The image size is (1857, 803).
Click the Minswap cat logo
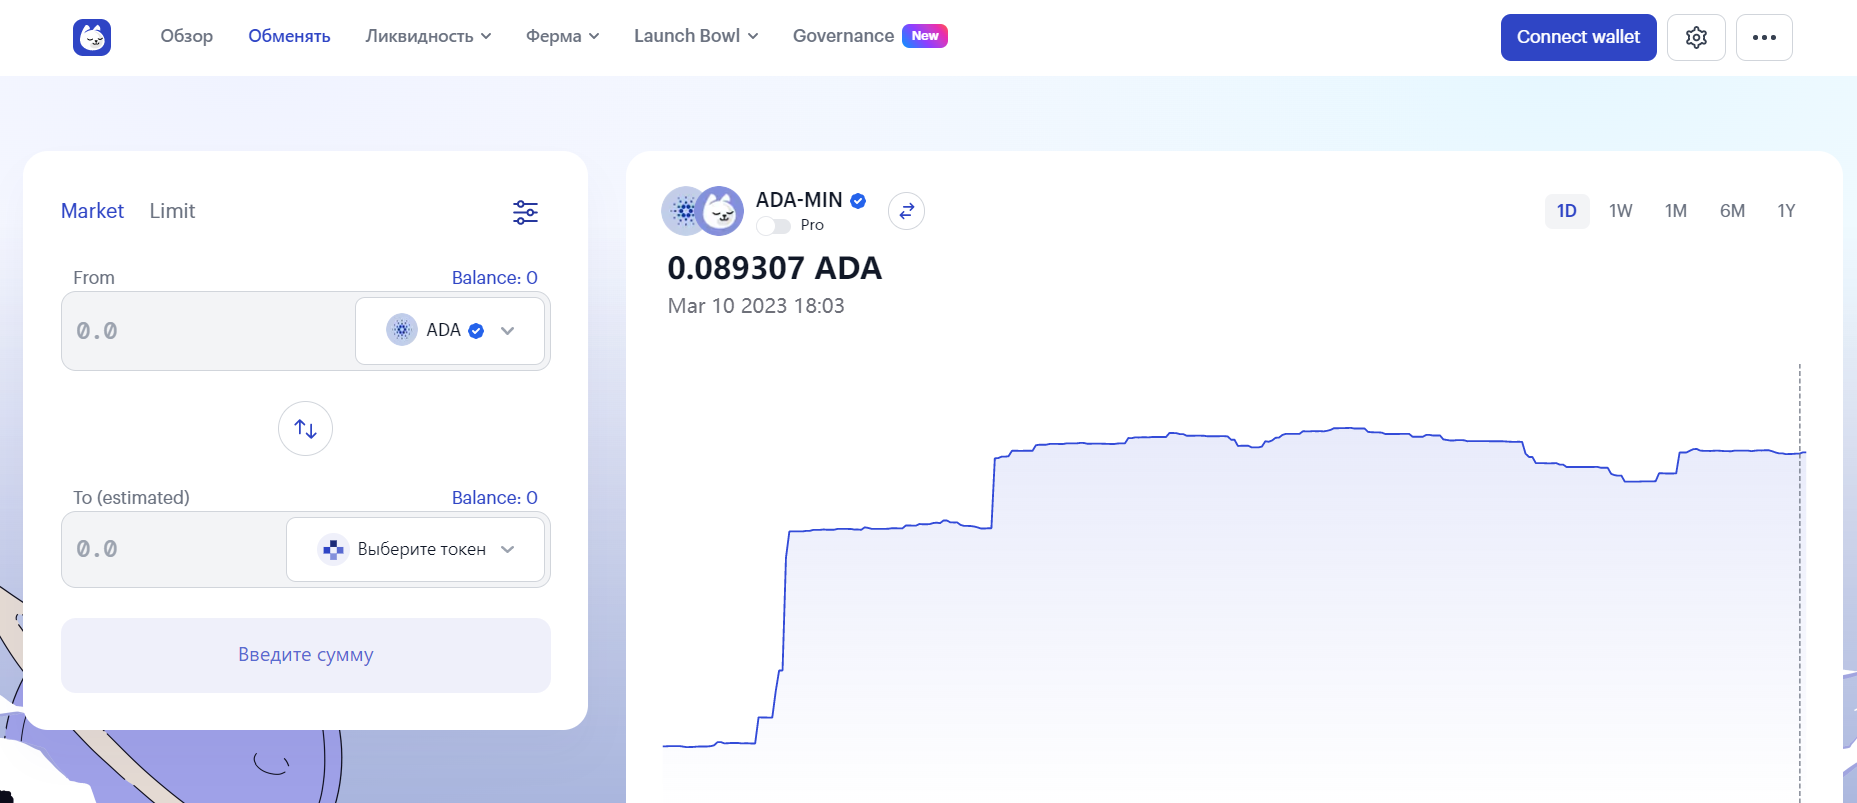[92, 37]
